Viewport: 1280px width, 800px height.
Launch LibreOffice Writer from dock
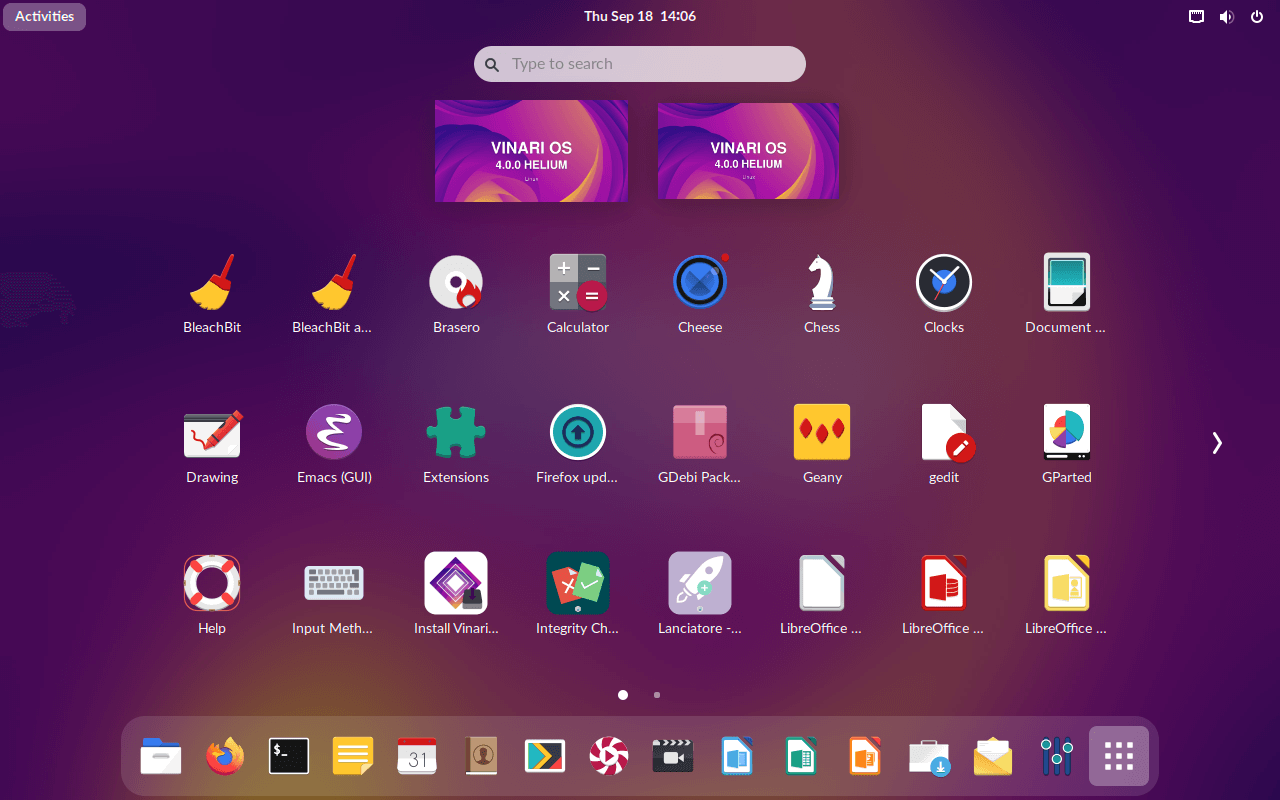click(737, 756)
